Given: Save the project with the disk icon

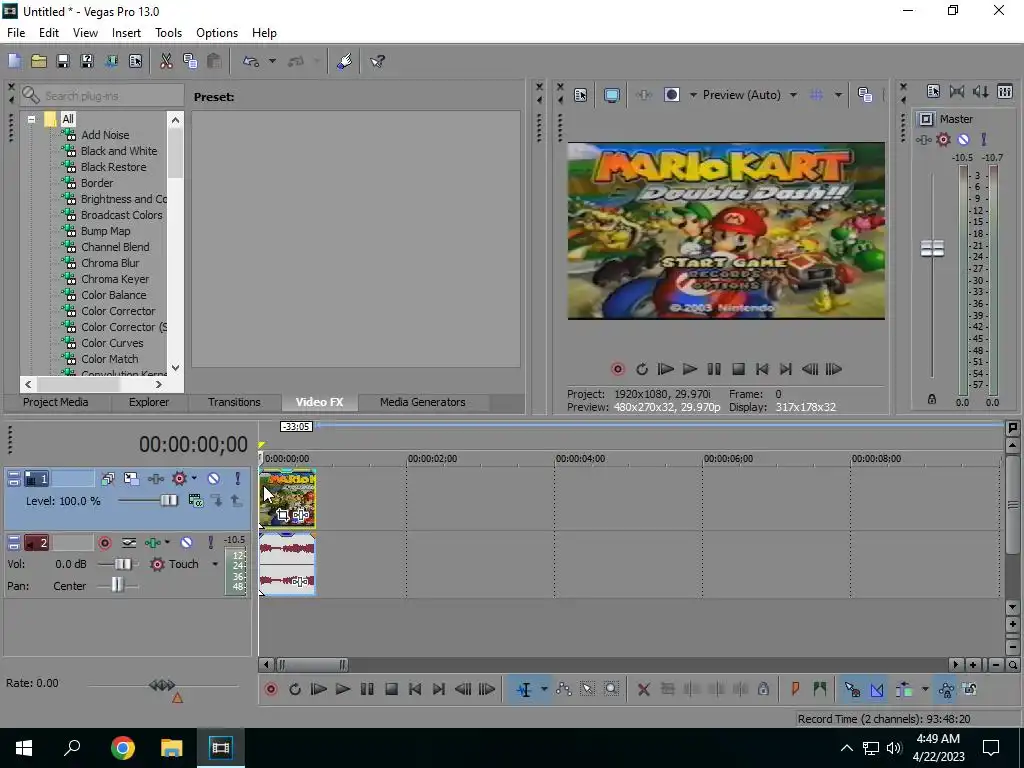Looking at the screenshot, I should 63,61.
